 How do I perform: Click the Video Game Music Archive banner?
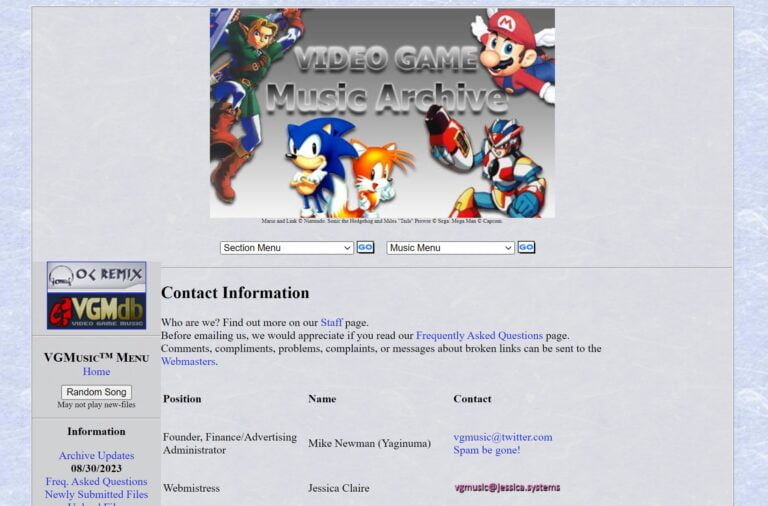tap(383, 113)
